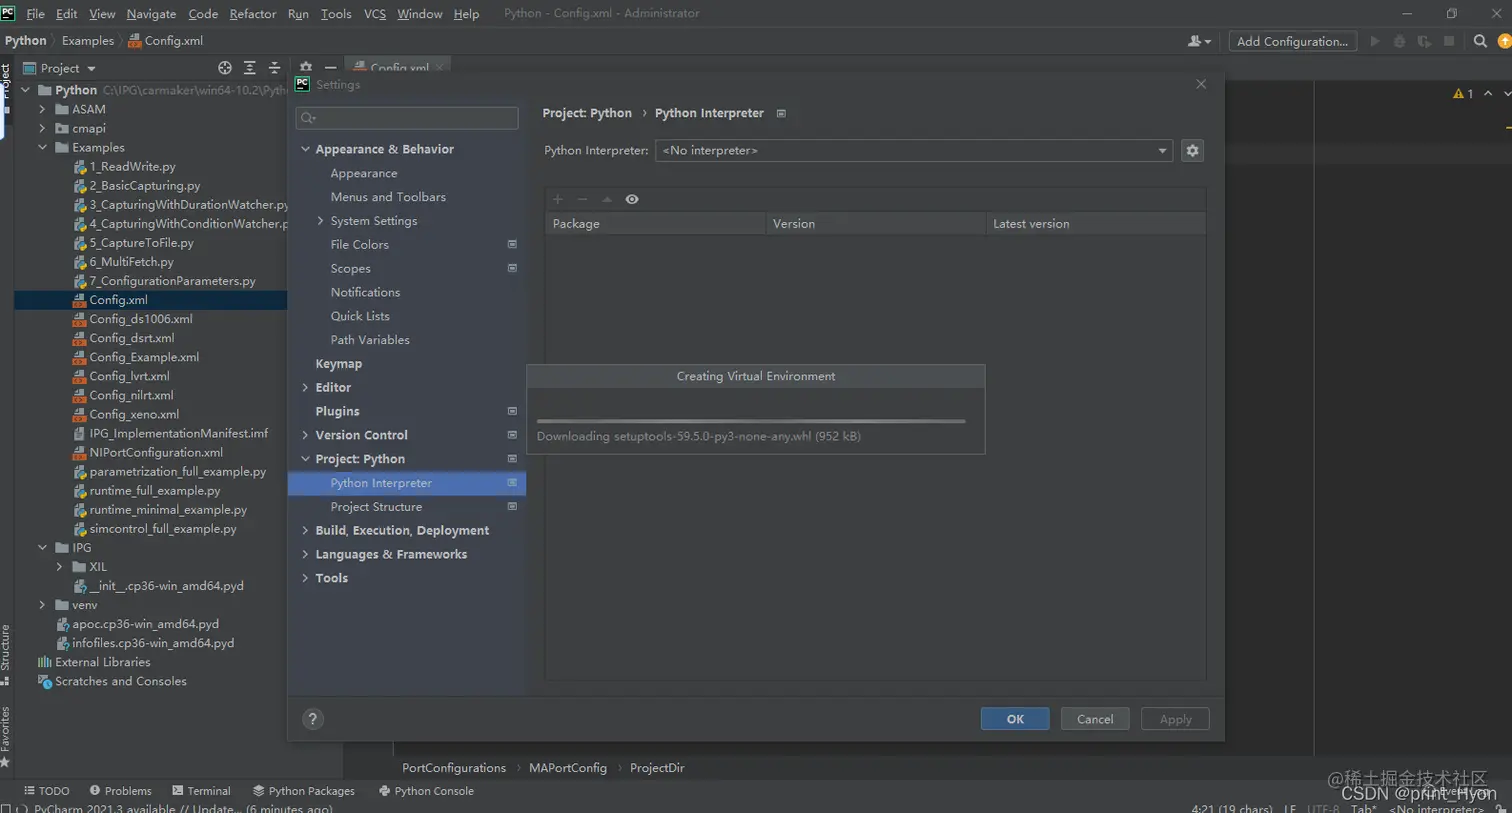
Task: Click the project-level icon beside File Colors
Action: (512, 244)
